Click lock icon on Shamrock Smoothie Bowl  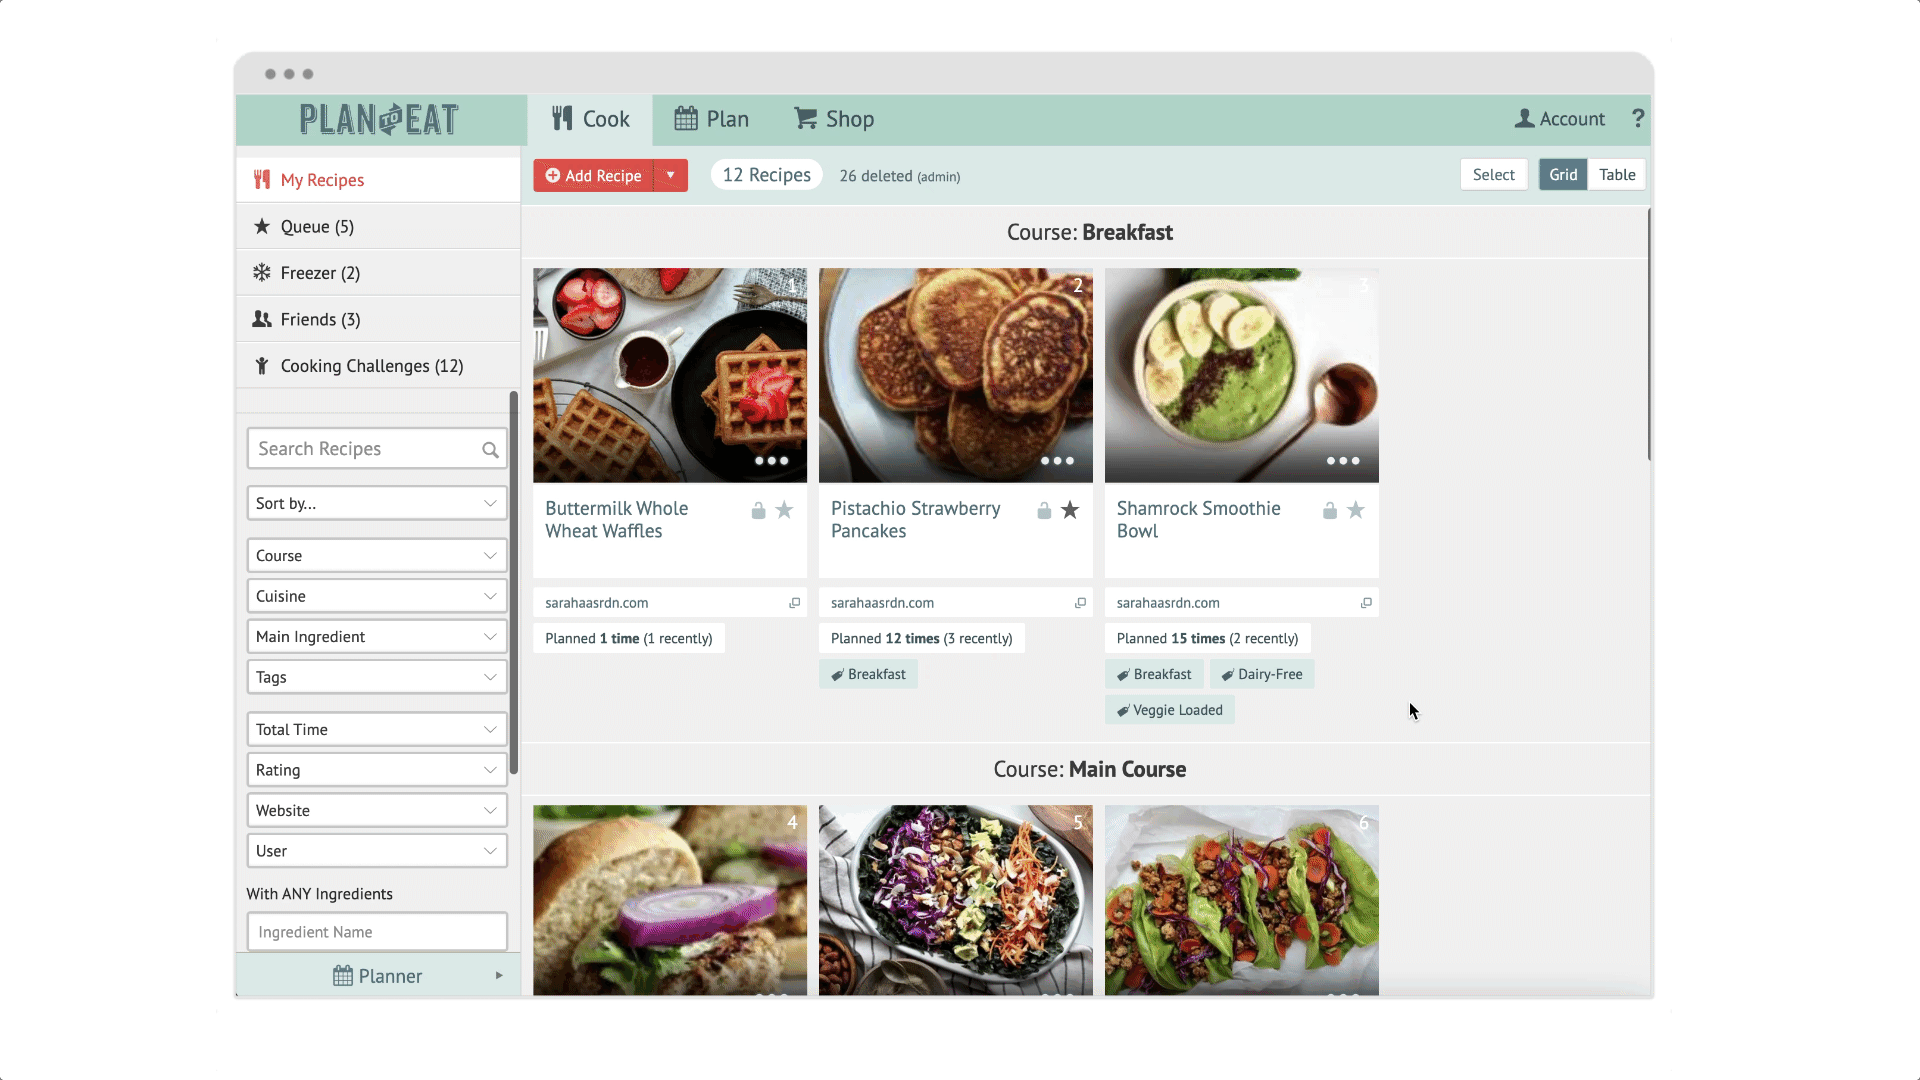[1330, 511]
